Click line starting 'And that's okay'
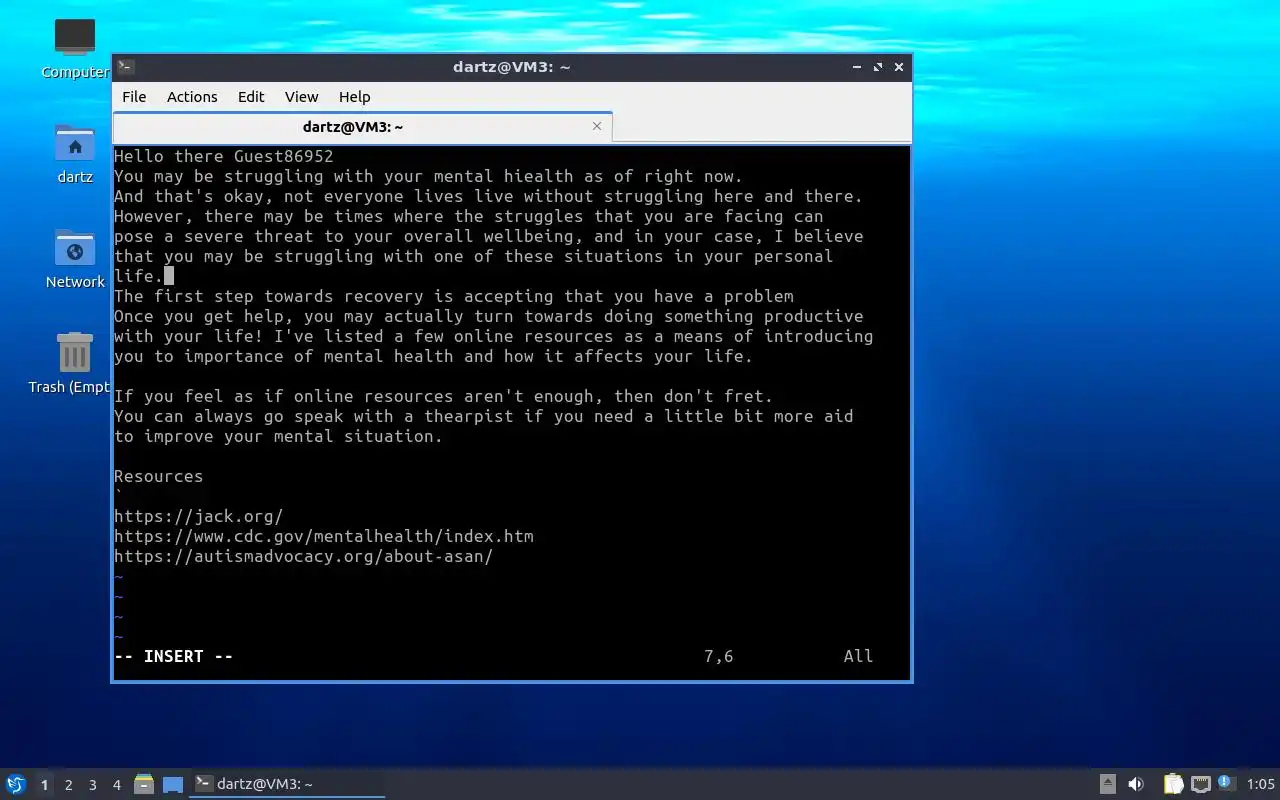The height and width of the screenshot is (800, 1280). tap(488, 196)
